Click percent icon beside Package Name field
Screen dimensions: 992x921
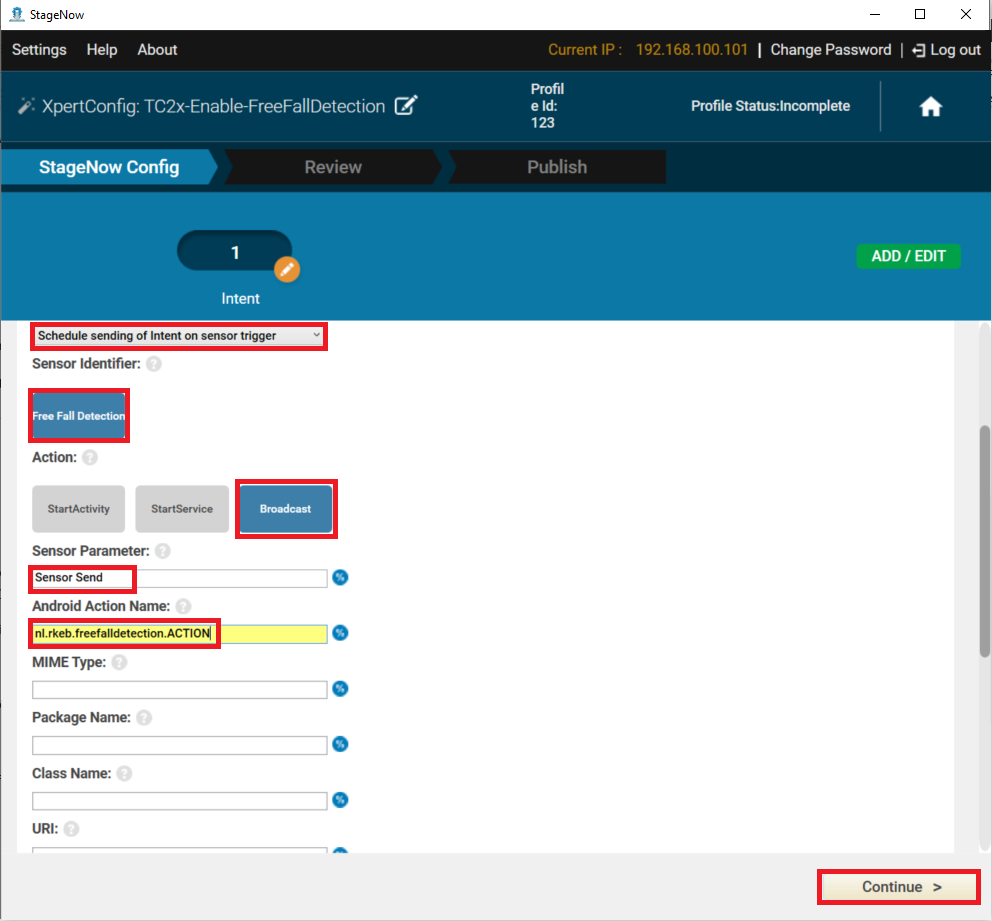click(x=340, y=745)
